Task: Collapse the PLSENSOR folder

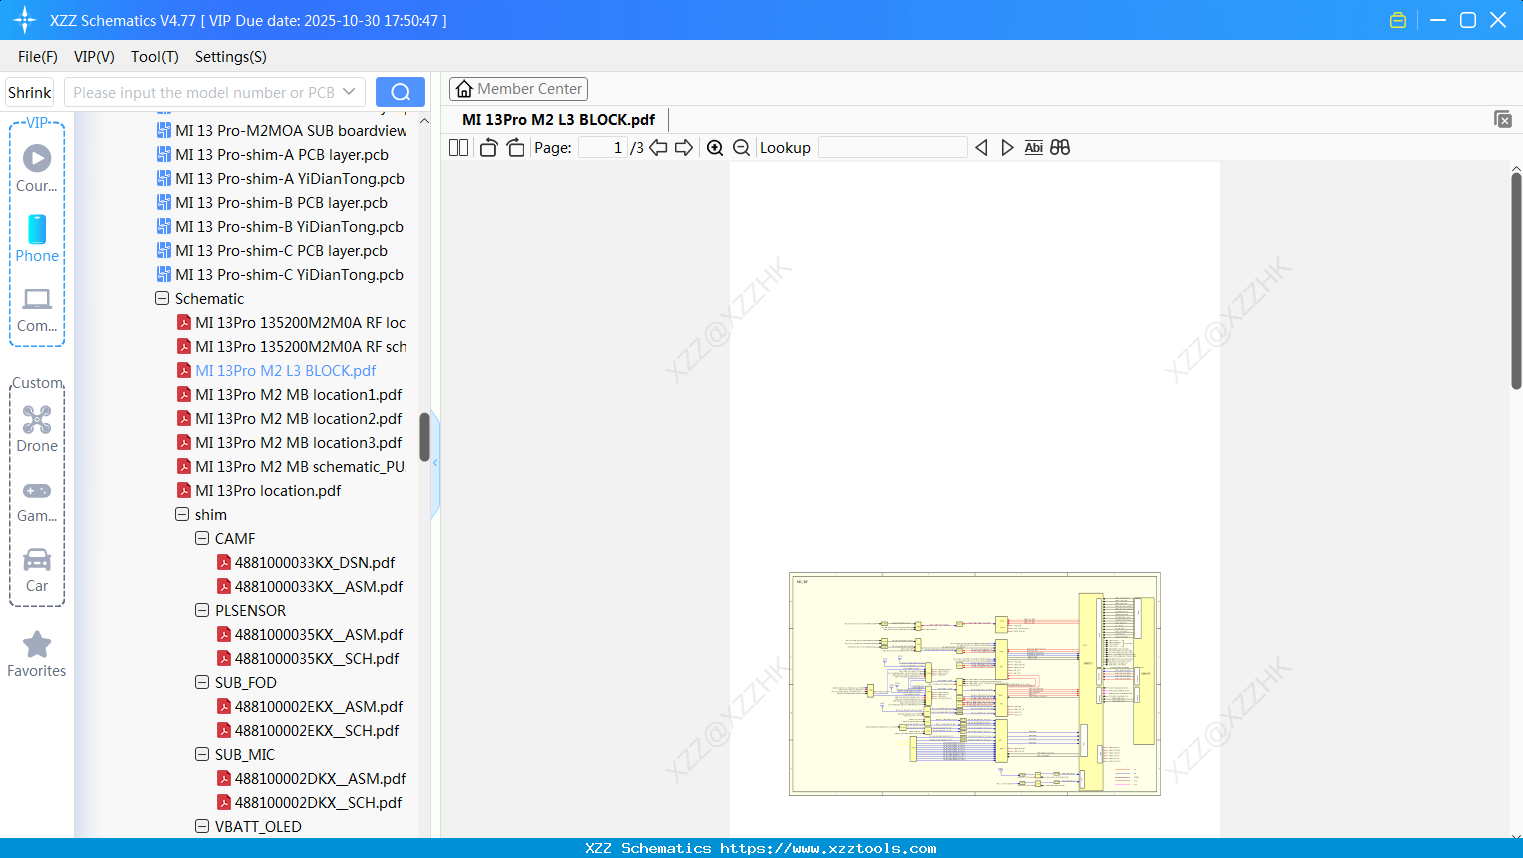Action: coord(202,610)
